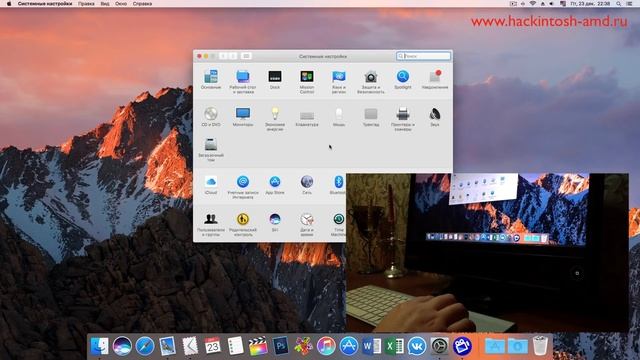Open the Time Machine pane
This screenshot has width=640, height=360.
[x=338, y=224]
